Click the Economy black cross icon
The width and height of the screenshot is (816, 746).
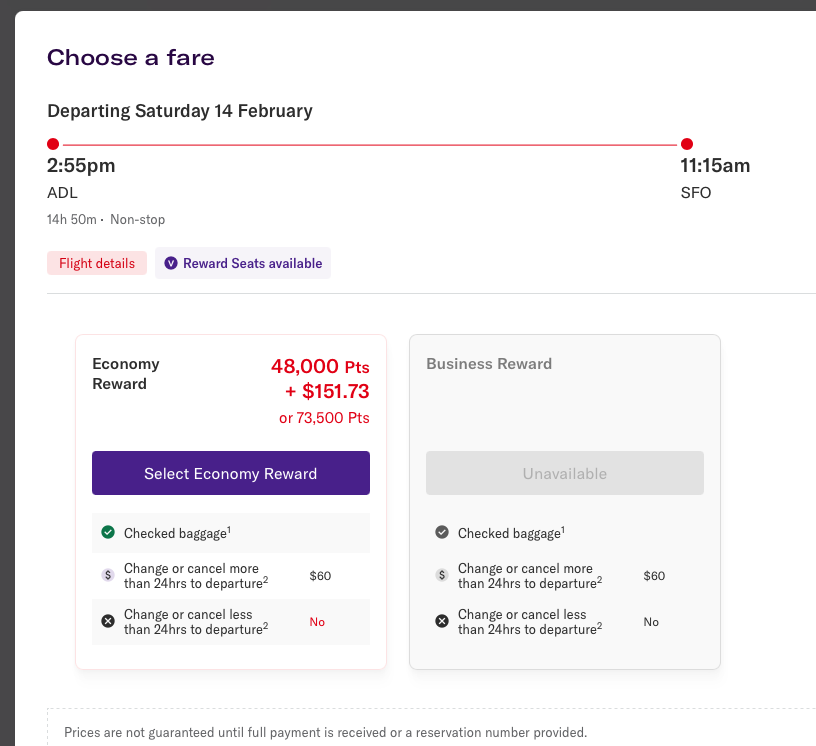108,621
